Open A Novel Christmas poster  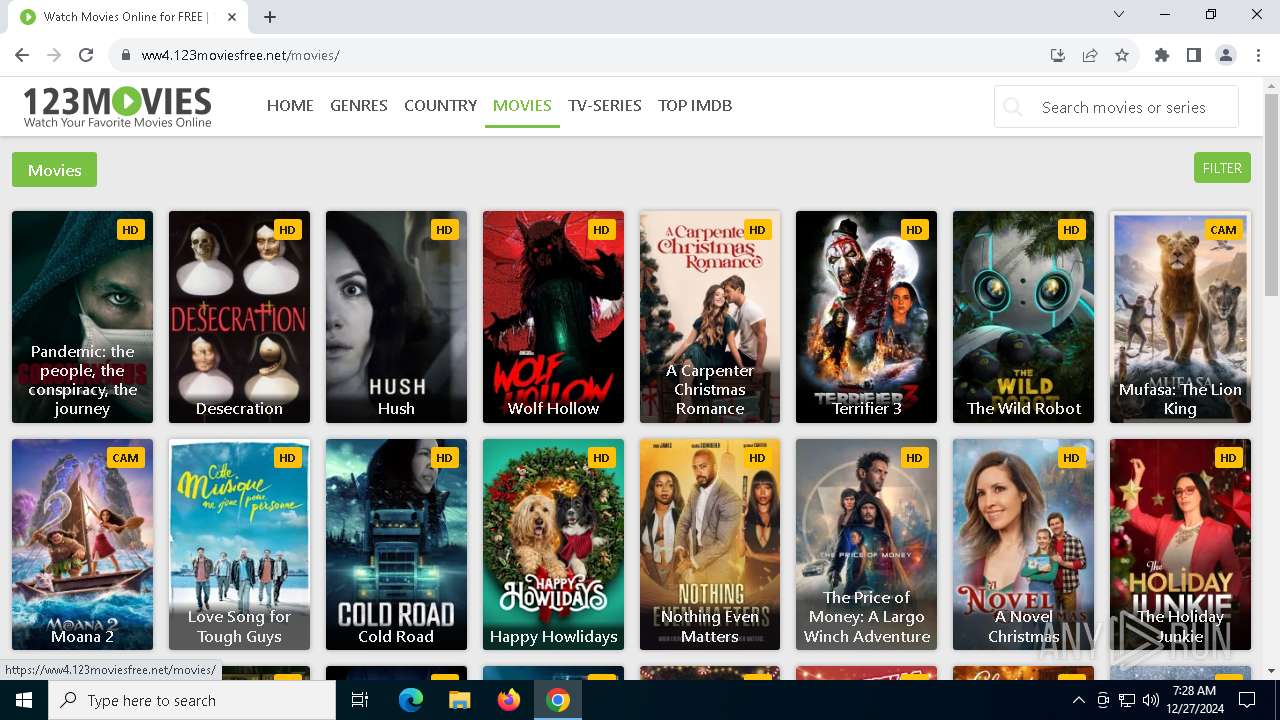point(1023,545)
